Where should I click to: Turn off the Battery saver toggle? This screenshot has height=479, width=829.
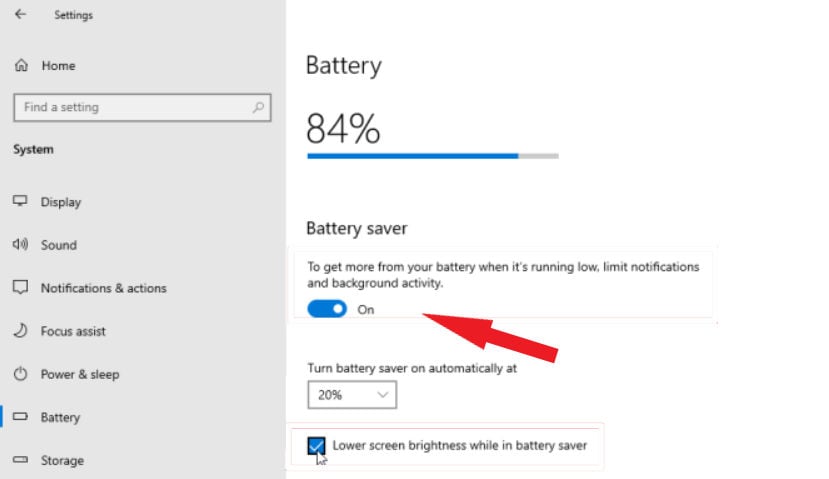coord(327,309)
